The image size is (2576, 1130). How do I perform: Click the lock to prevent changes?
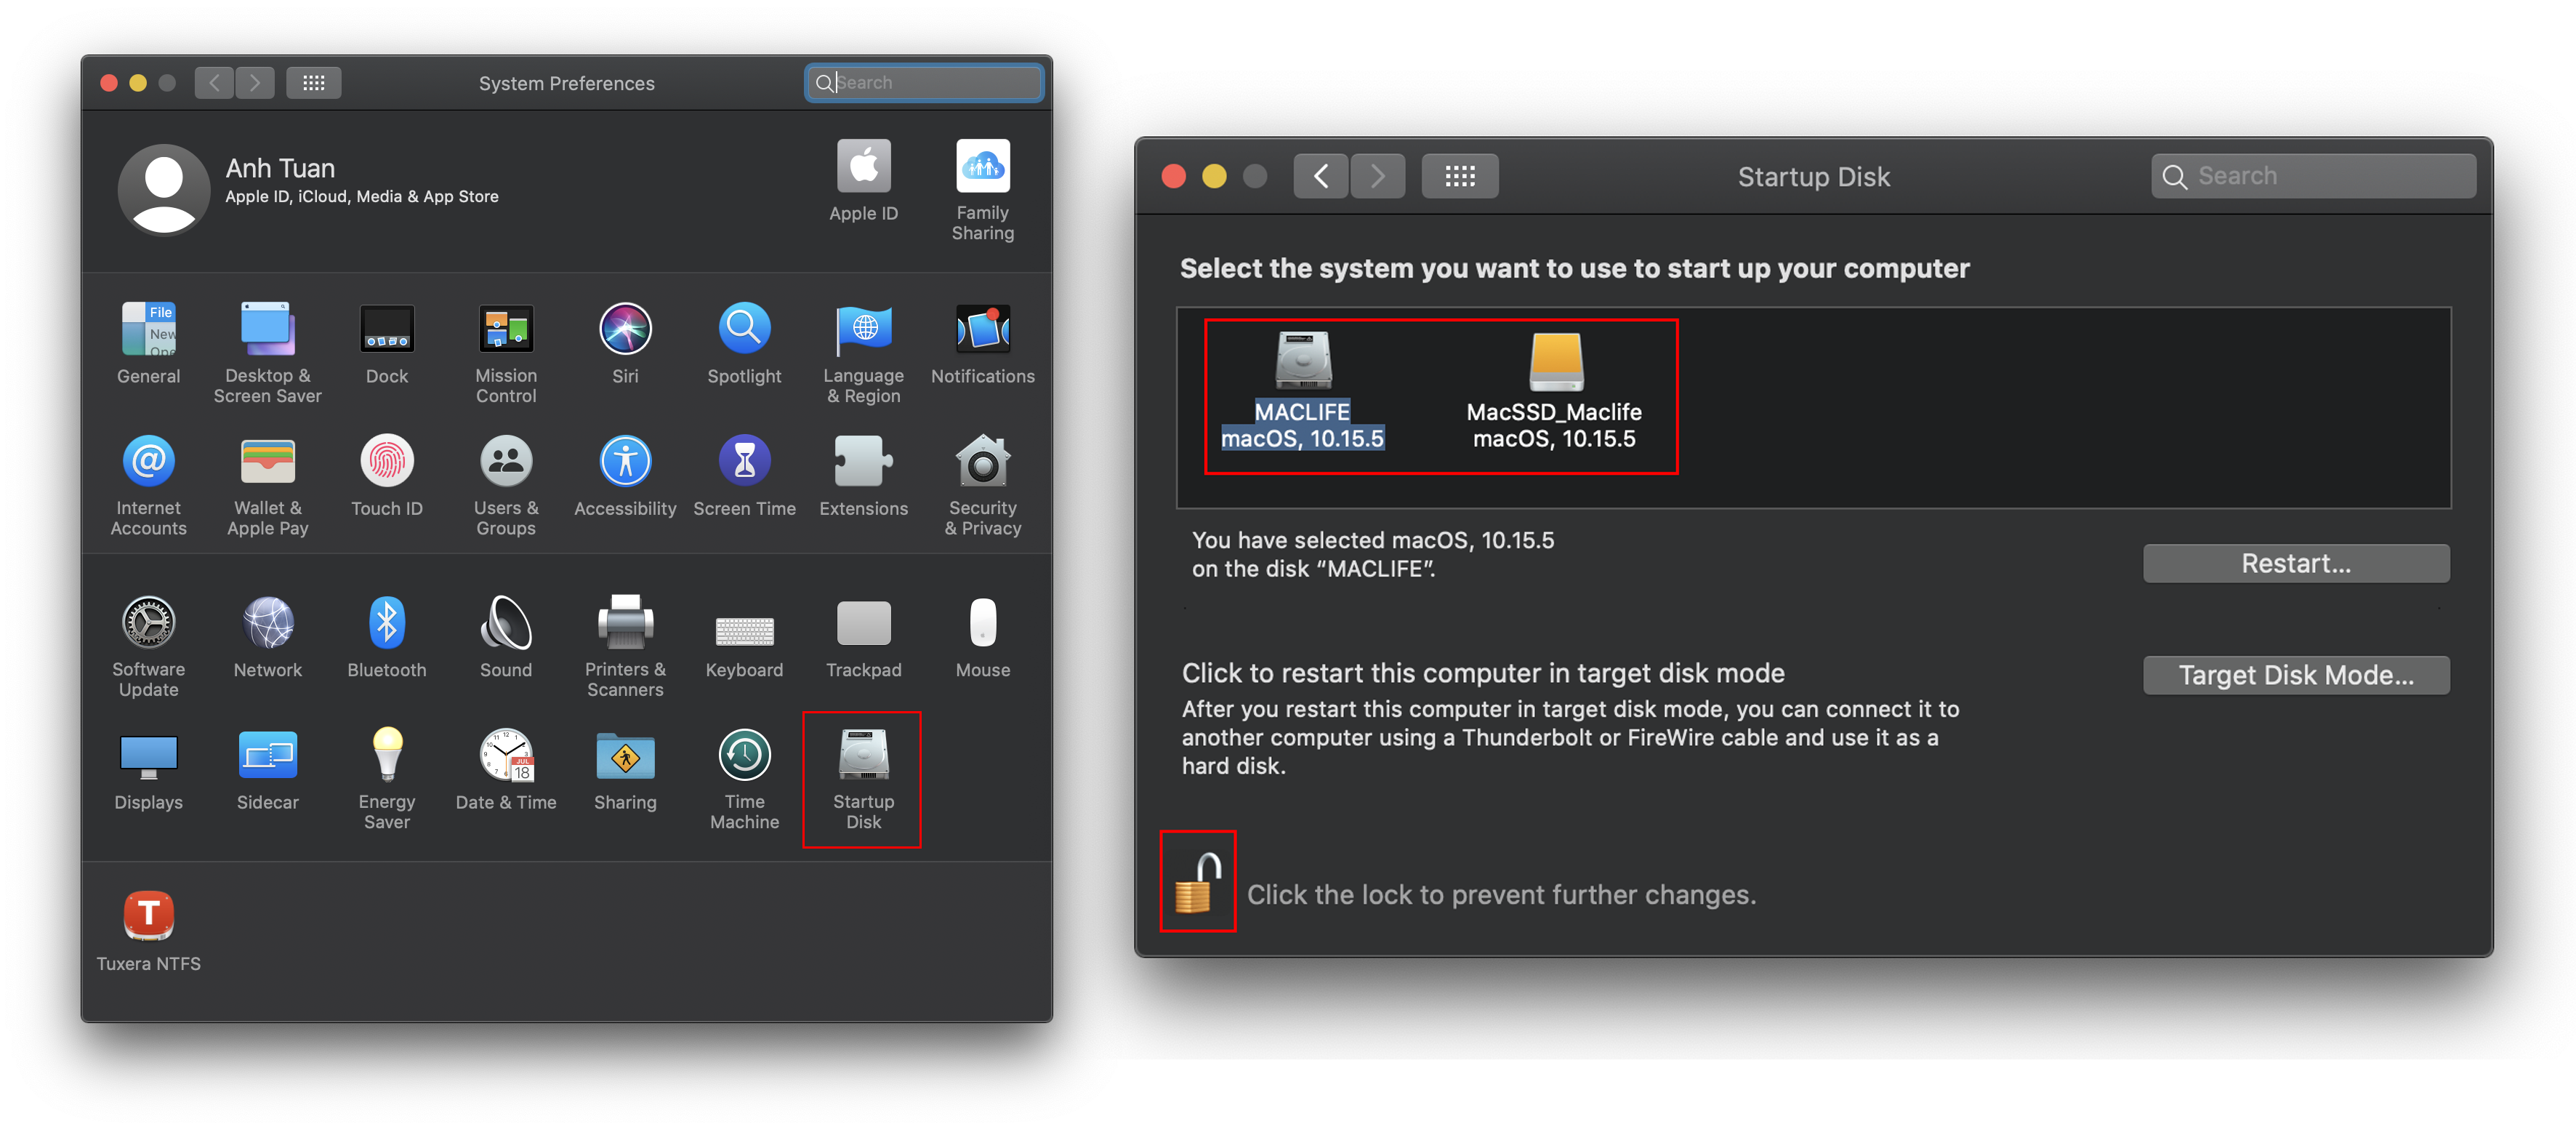tap(1198, 883)
